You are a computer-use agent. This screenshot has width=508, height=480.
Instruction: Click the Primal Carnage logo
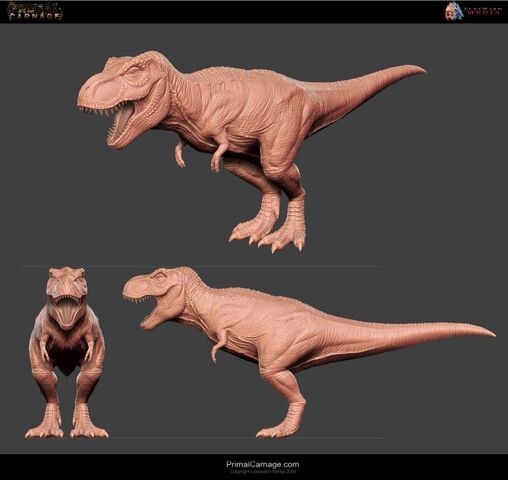tap(35, 11)
